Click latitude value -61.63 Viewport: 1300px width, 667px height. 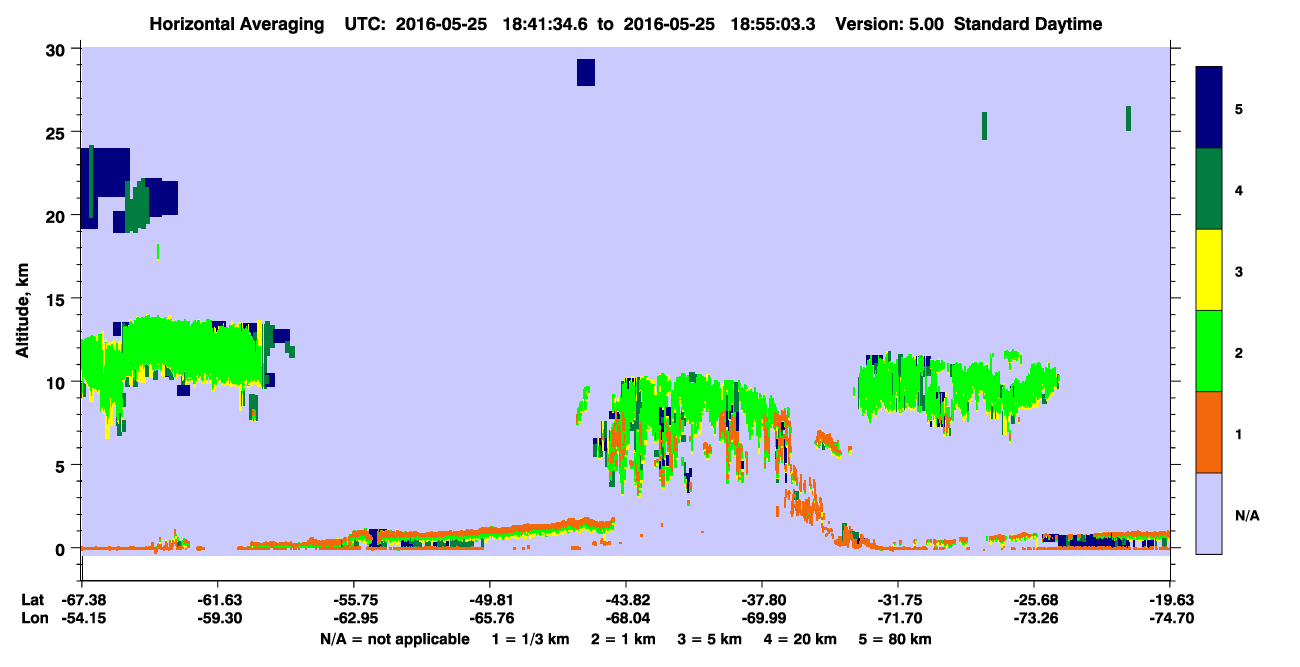click(218, 600)
